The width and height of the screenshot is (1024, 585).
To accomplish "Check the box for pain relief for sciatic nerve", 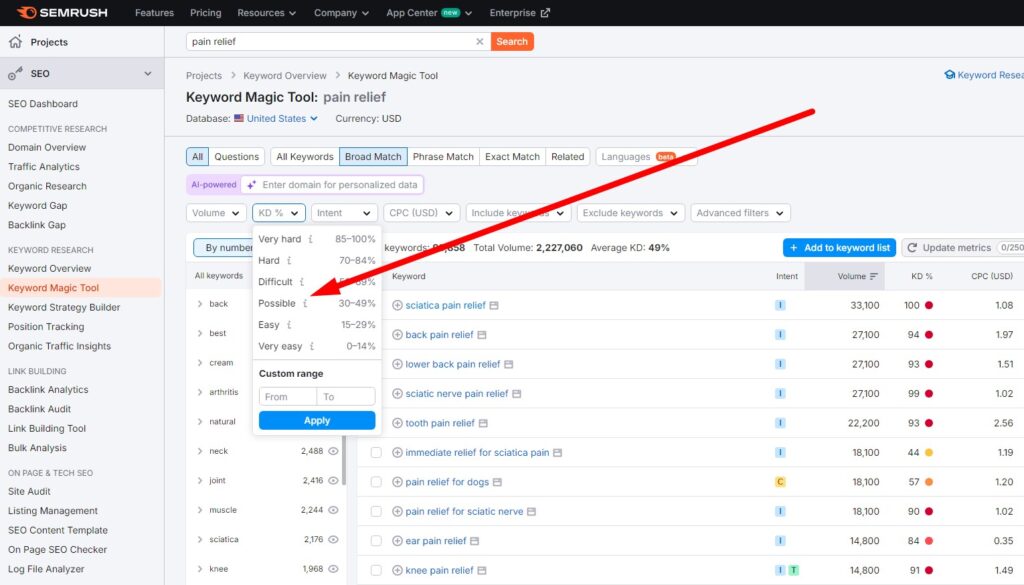I will (376, 511).
